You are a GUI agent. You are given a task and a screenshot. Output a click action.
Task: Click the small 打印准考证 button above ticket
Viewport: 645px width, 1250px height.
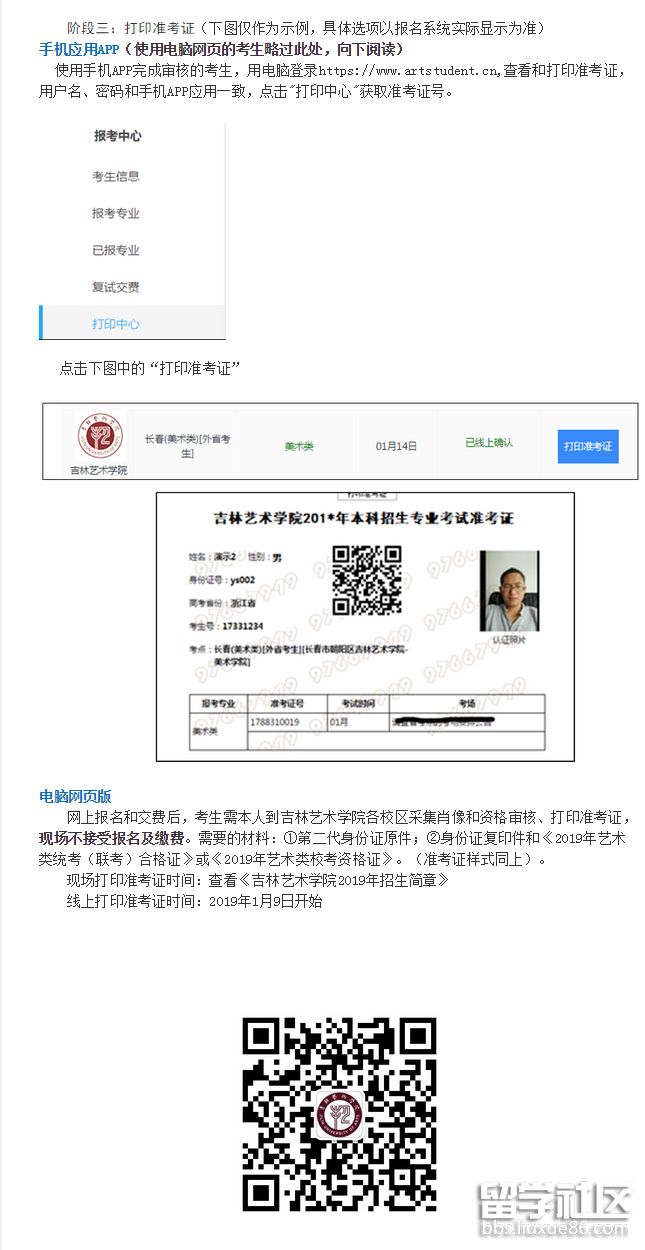[x=367, y=494]
